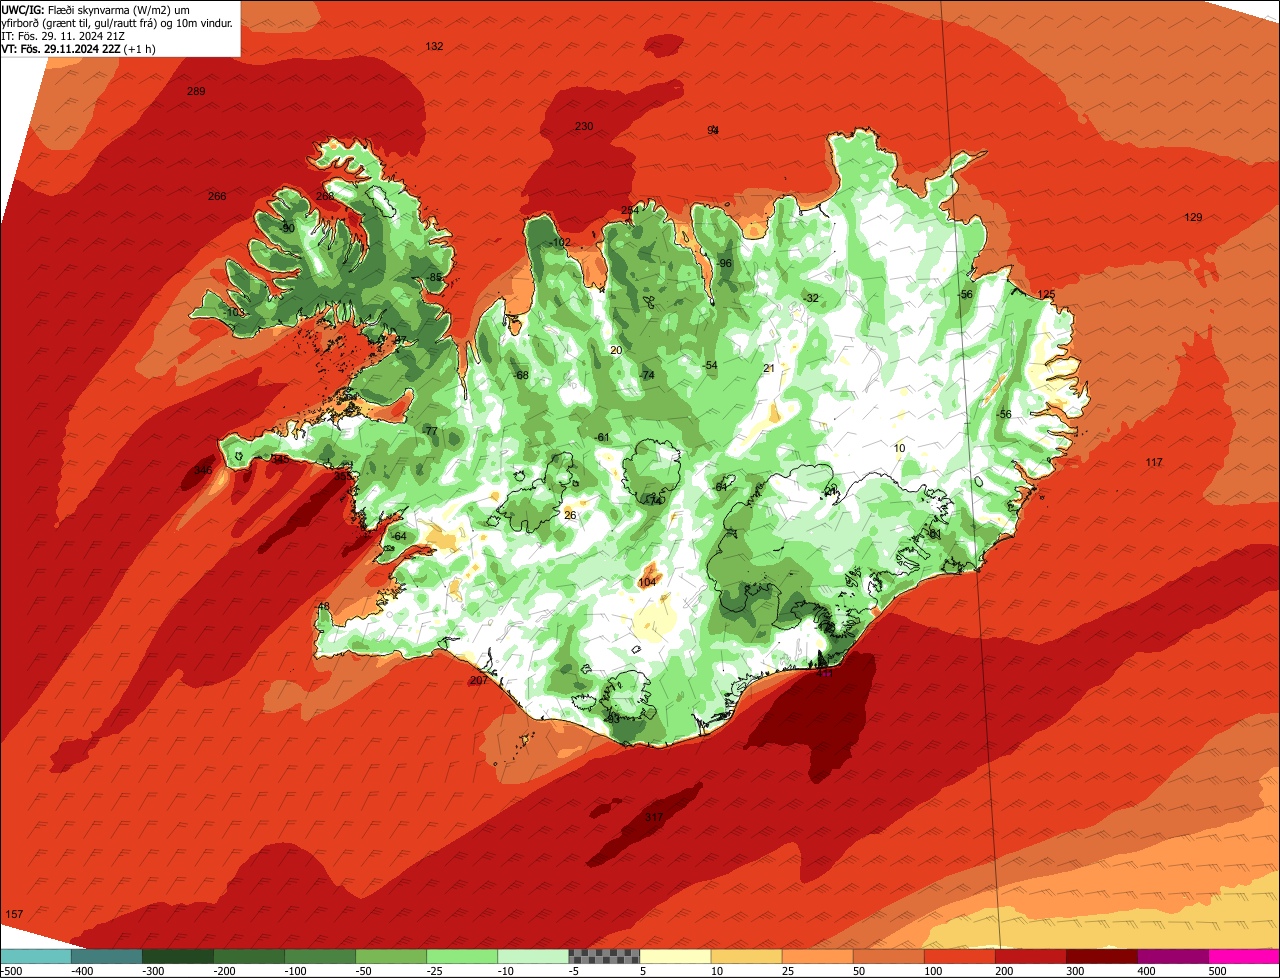
Task: Click the dark teal -400 to -300 legend swatch
Action: (x=107, y=956)
